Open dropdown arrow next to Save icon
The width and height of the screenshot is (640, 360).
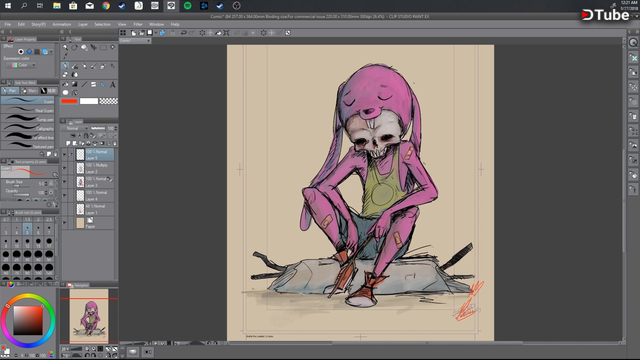click(x=156, y=33)
